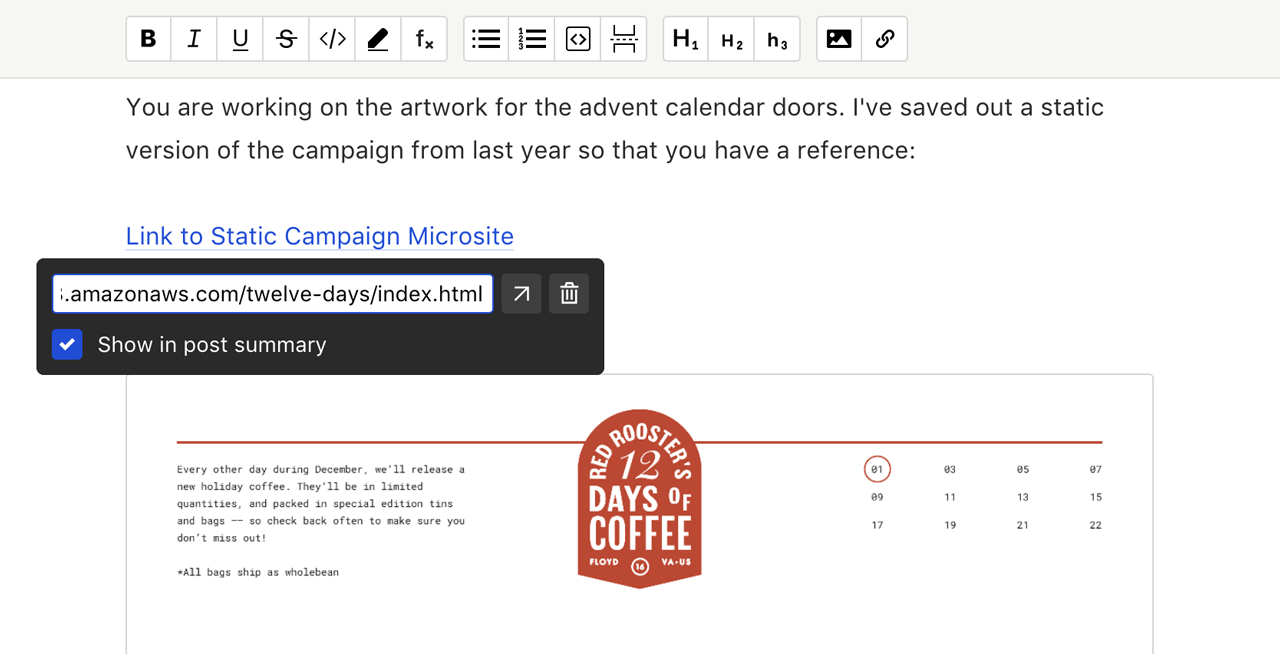Select calendar day 19 in the preview
Viewport: 1280px width, 654px height.
tap(950, 525)
